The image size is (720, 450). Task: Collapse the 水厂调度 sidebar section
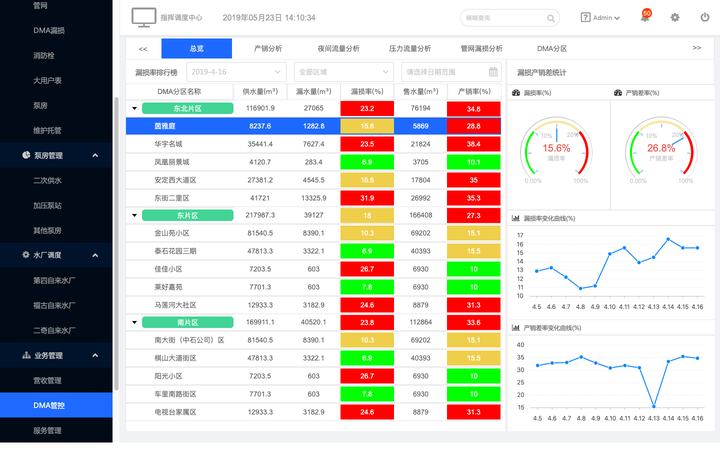tap(95, 255)
